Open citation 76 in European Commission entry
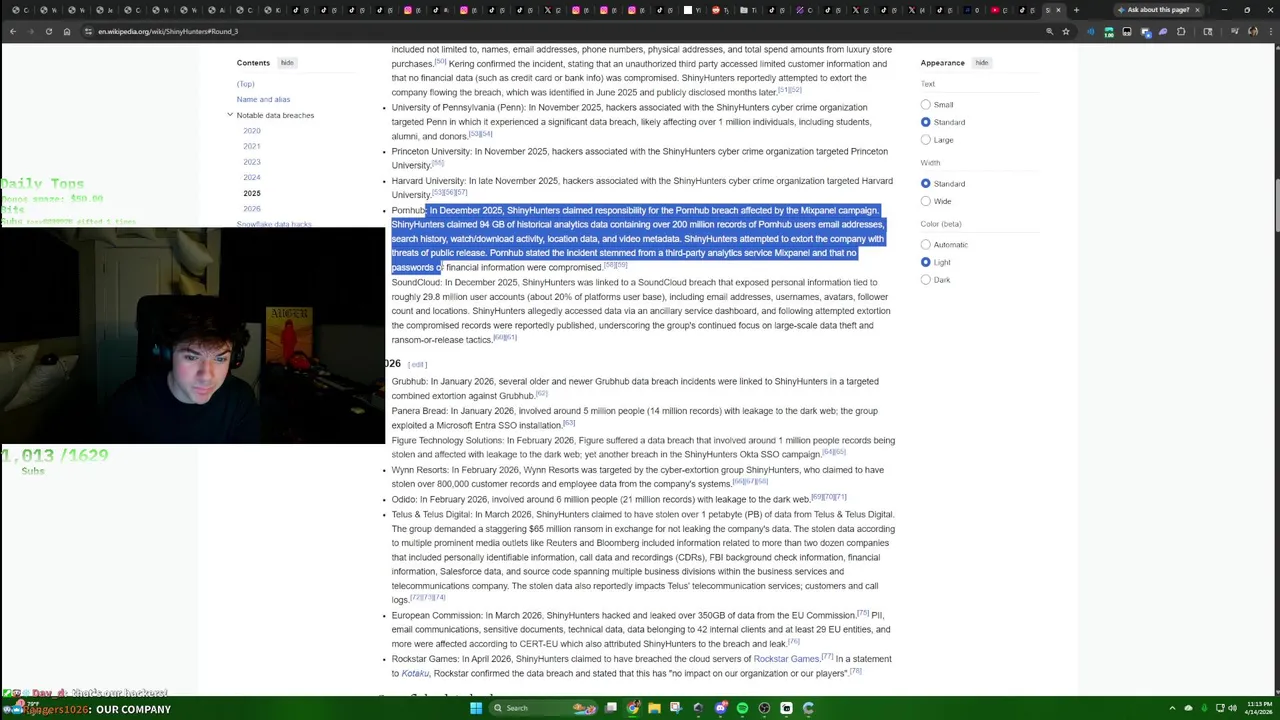This screenshot has width=1280, height=720. 794,641
